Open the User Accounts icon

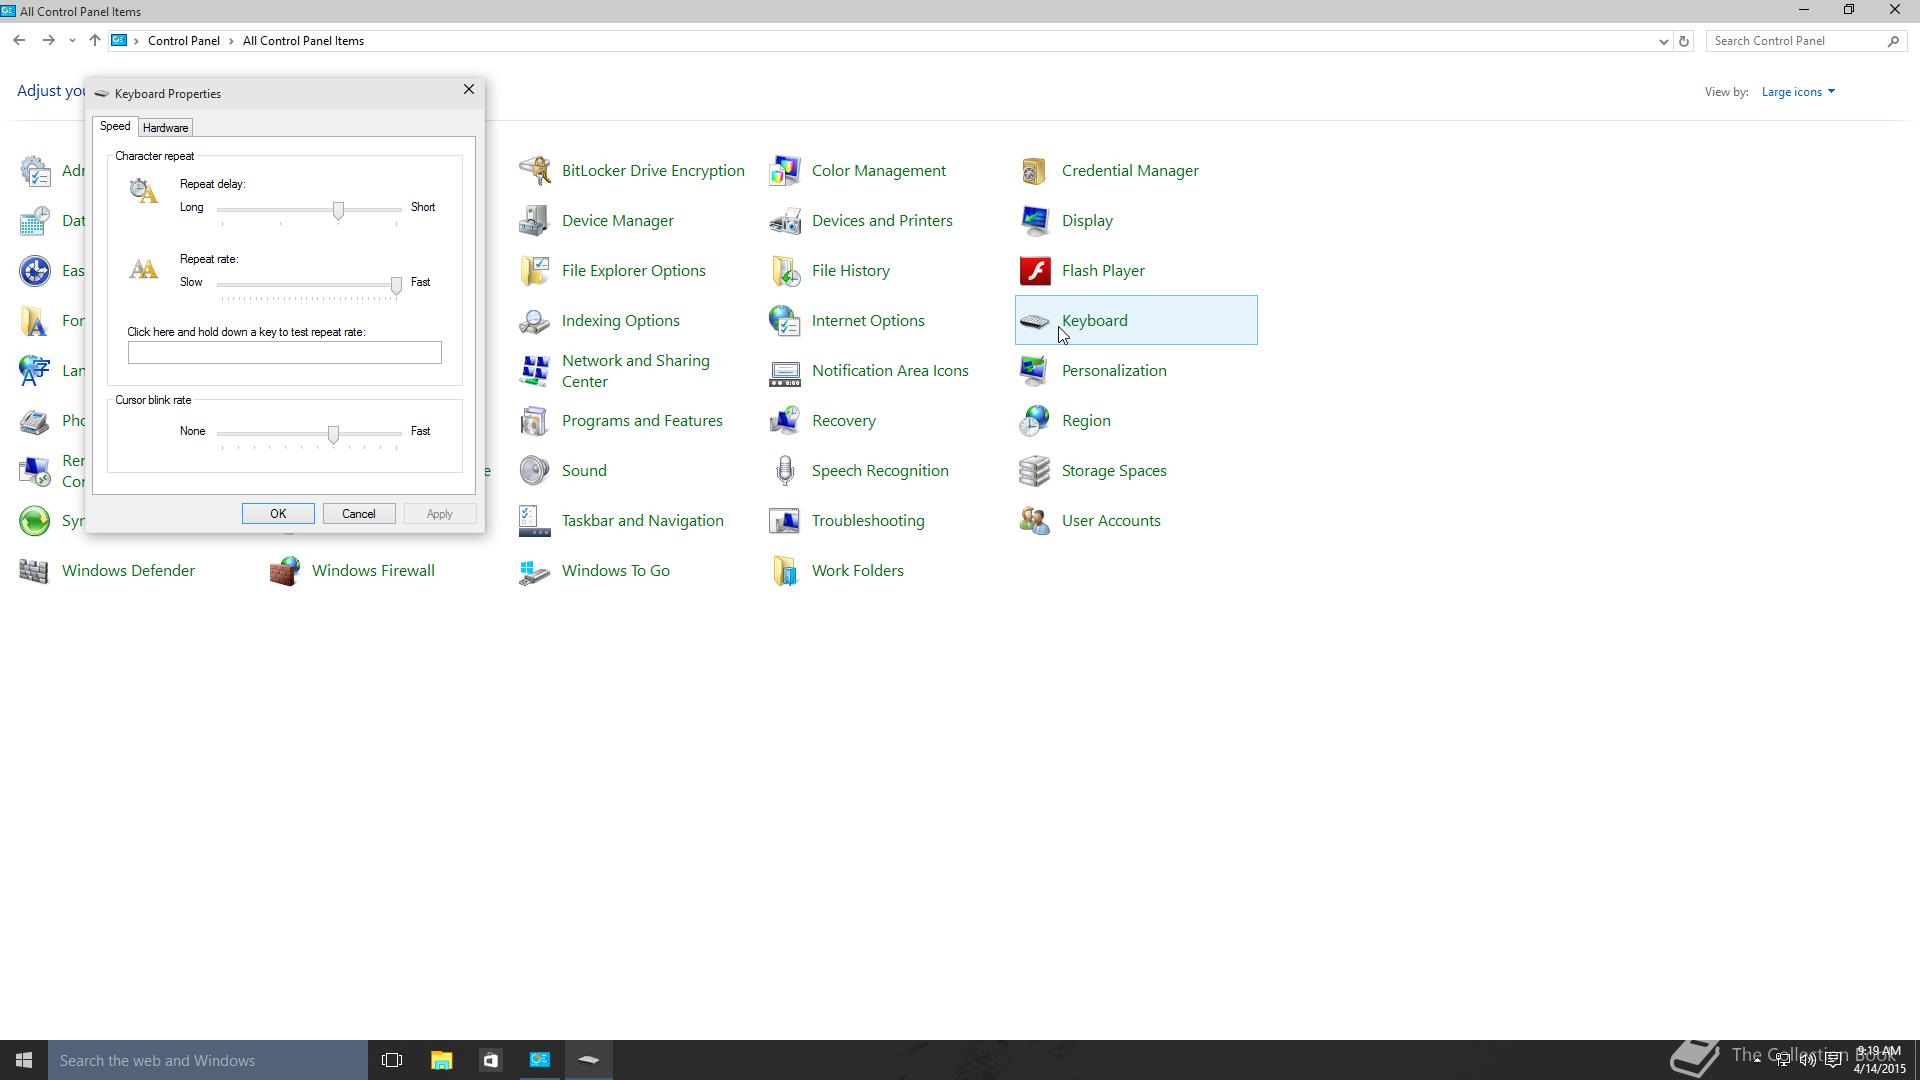[1035, 521]
